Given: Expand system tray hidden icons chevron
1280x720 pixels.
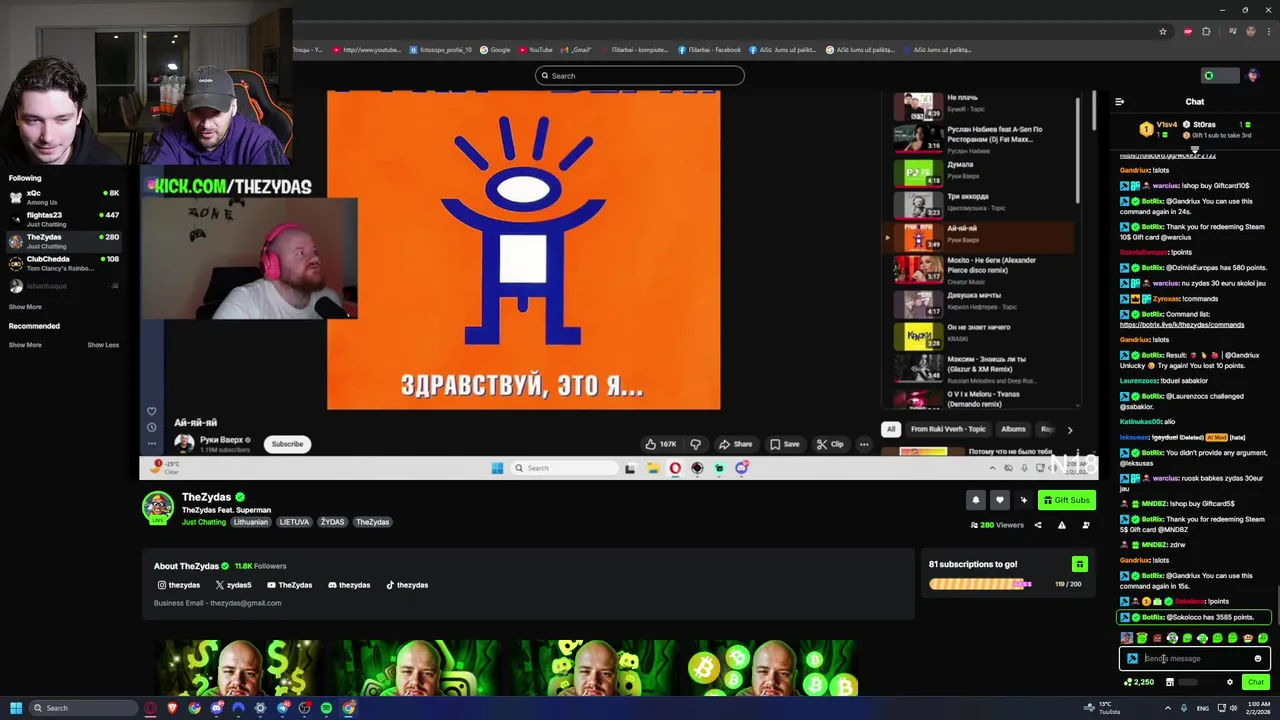Looking at the screenshot, I should pyautogui.click(x=1168, y=708).
